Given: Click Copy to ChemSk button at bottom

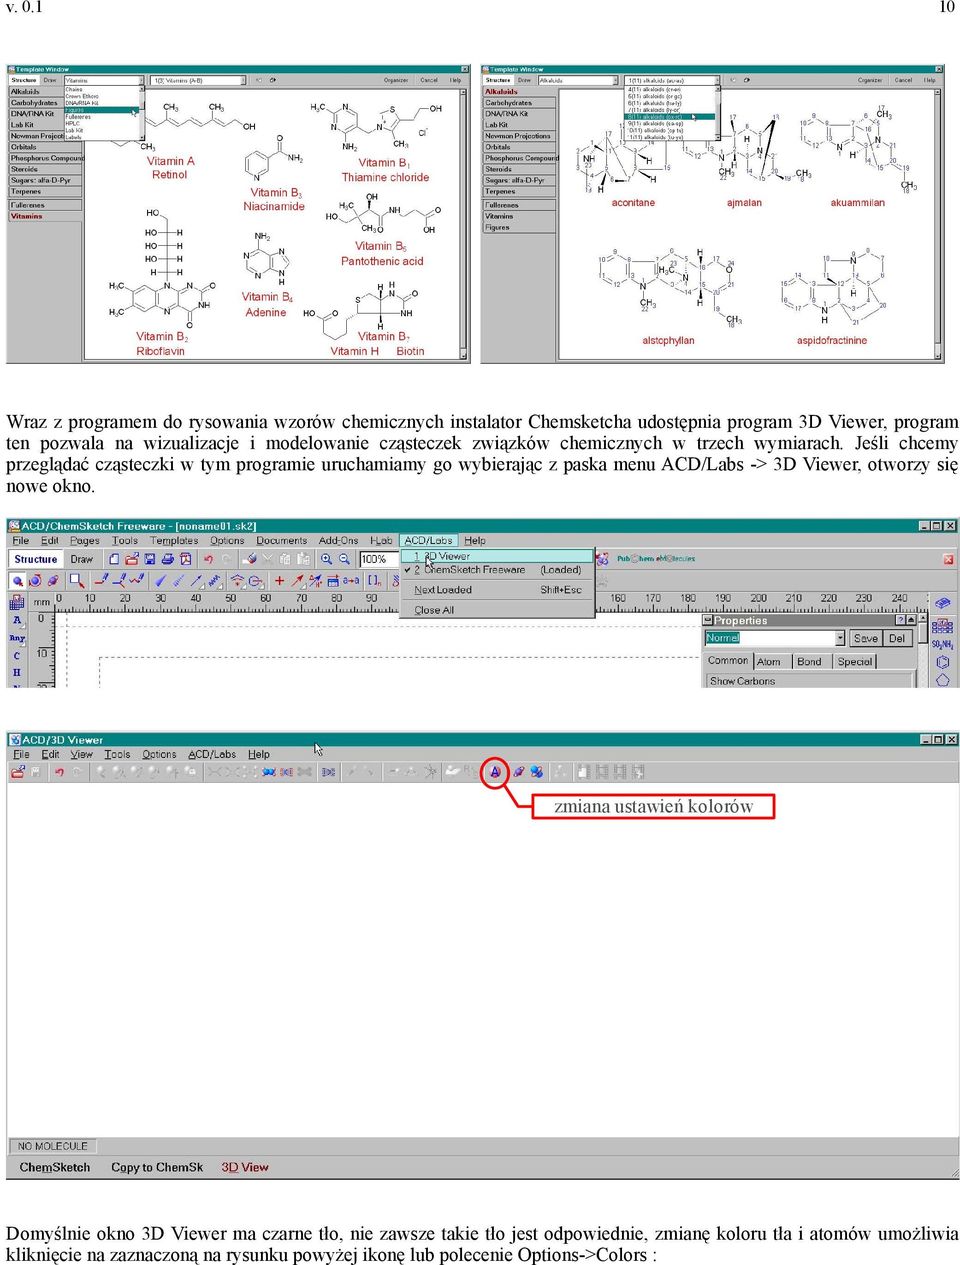Looking at the screenshot, I should tap(157, 1167).
